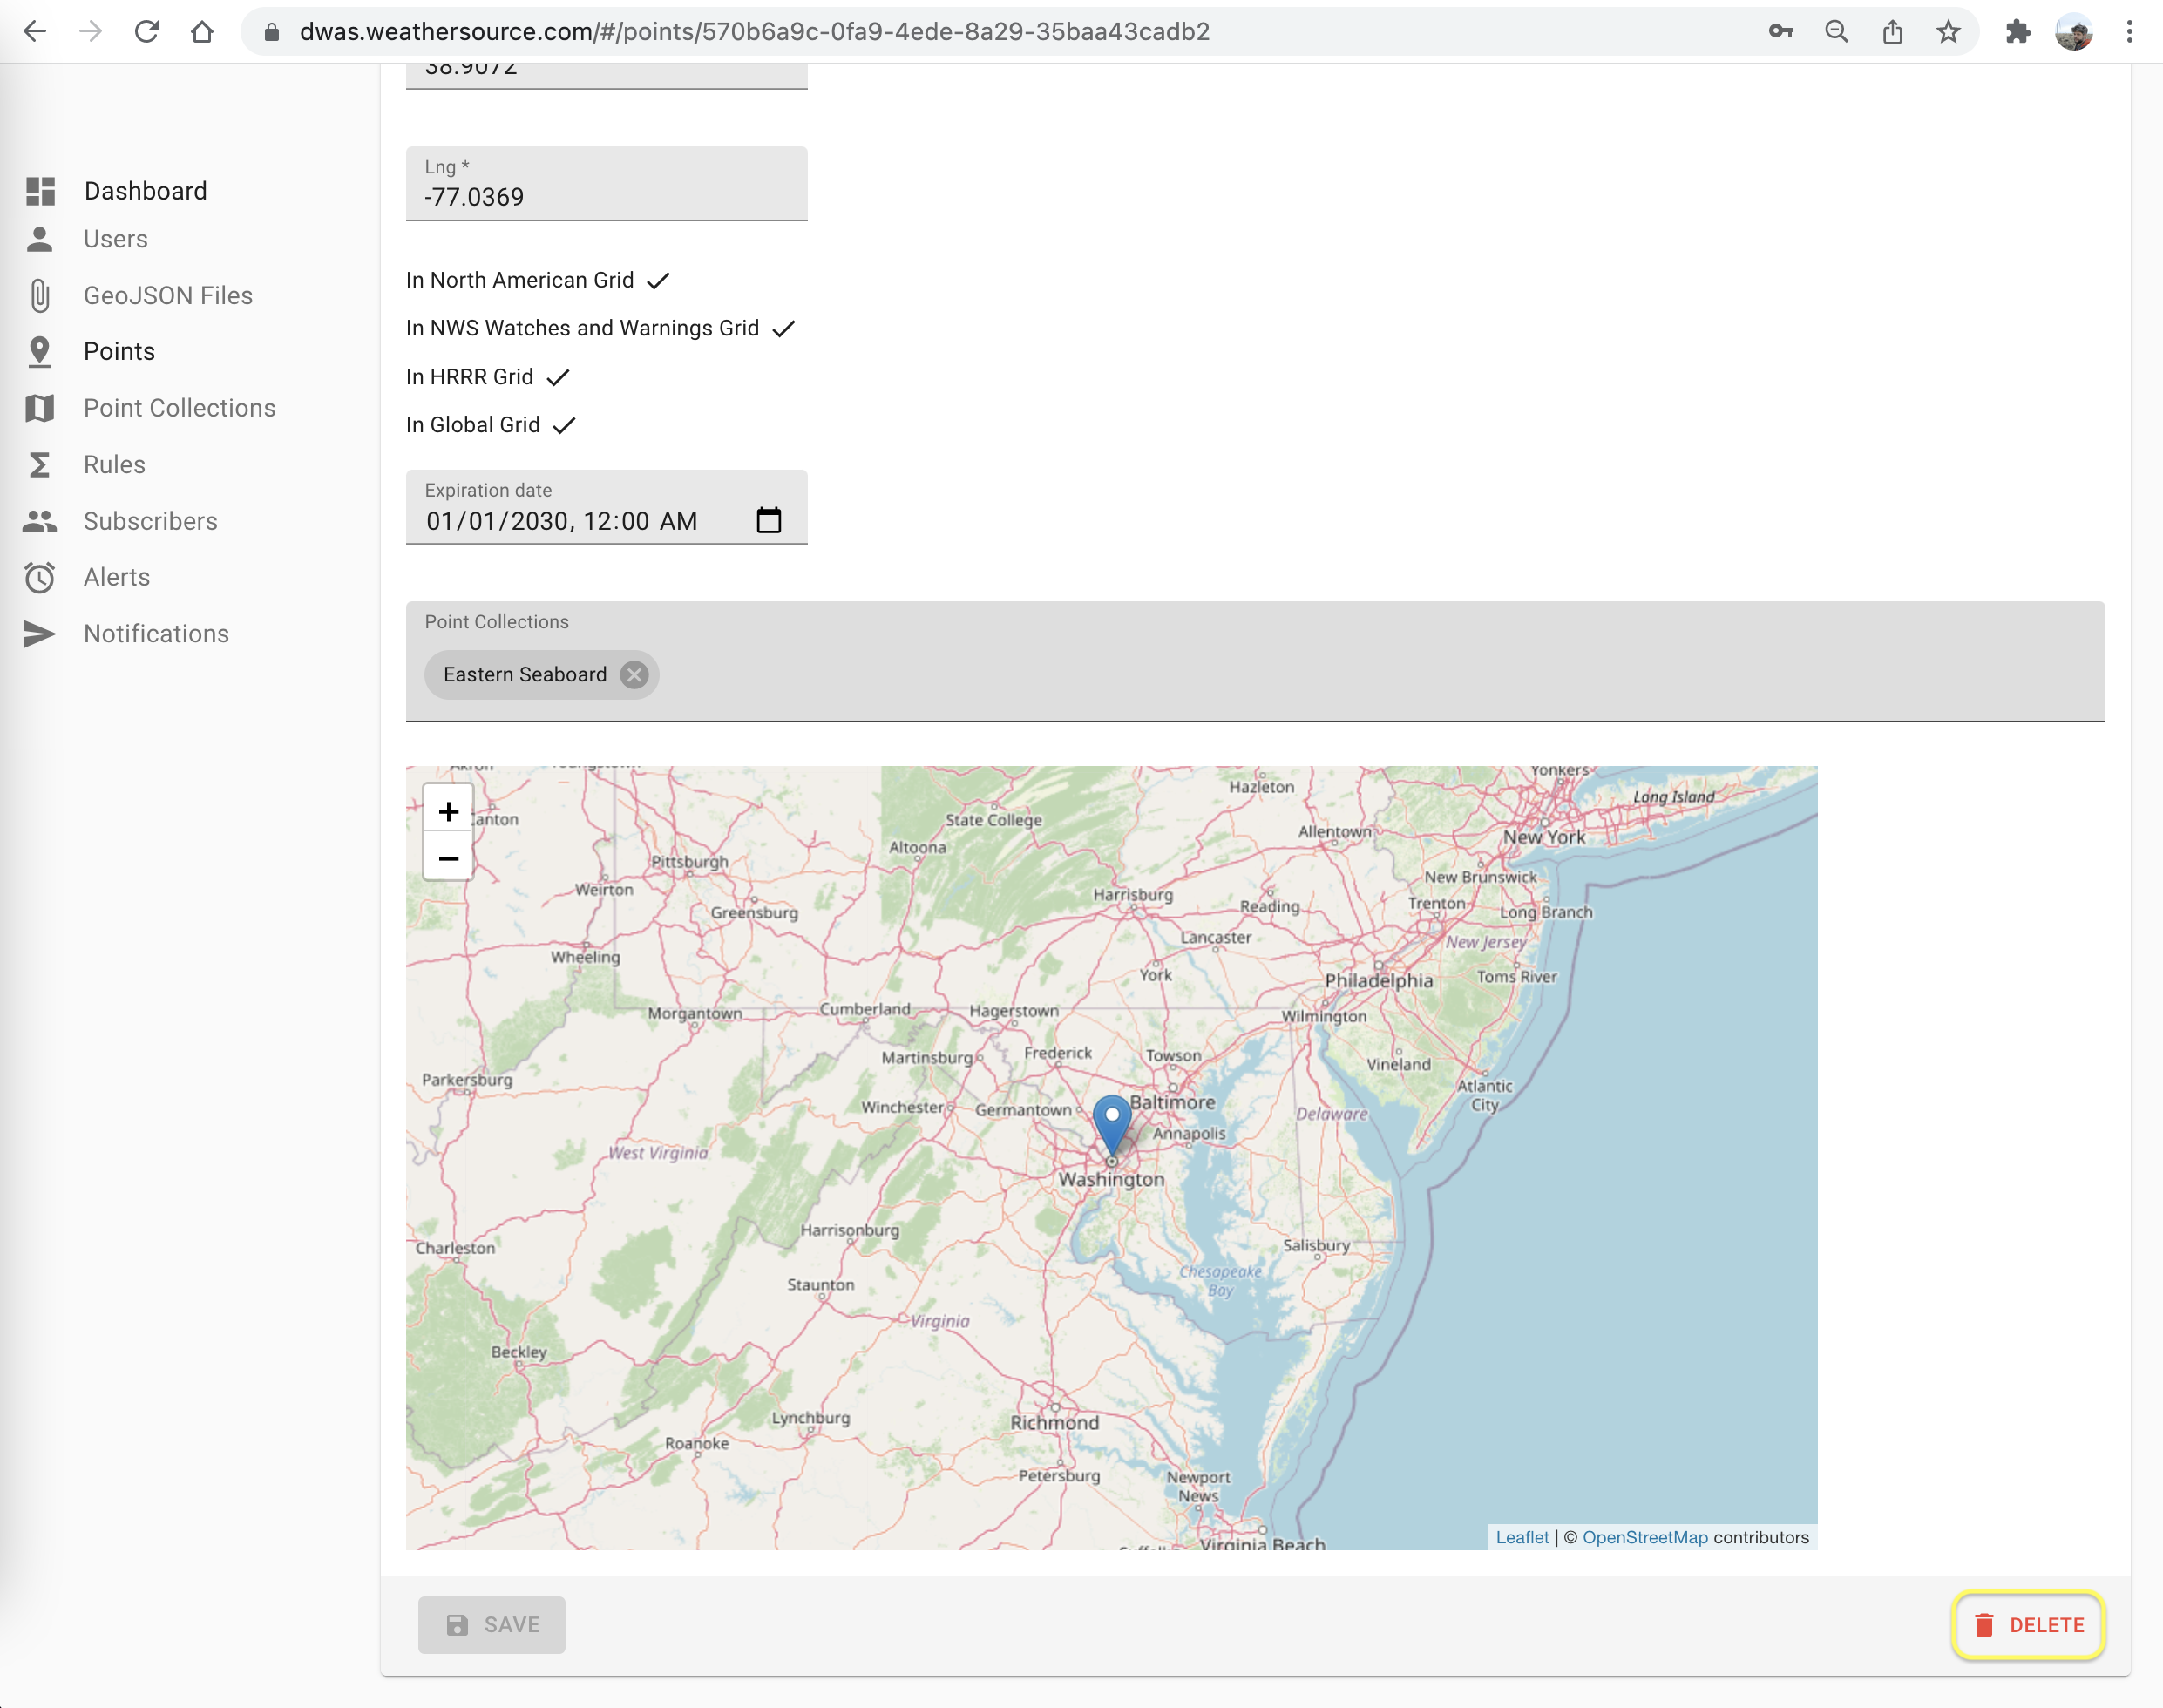Click the SAVE button
The height and width of the screenshot is (1708, 2163).
(x=491, y=1625)
